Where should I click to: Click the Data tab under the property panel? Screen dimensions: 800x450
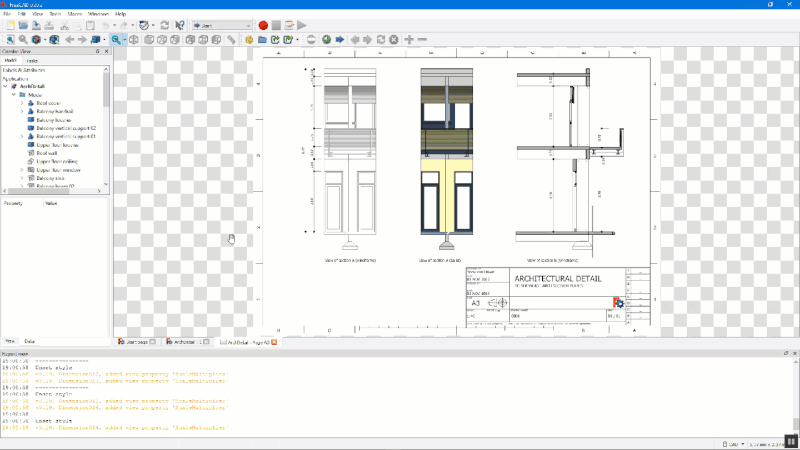click(30, 341)
